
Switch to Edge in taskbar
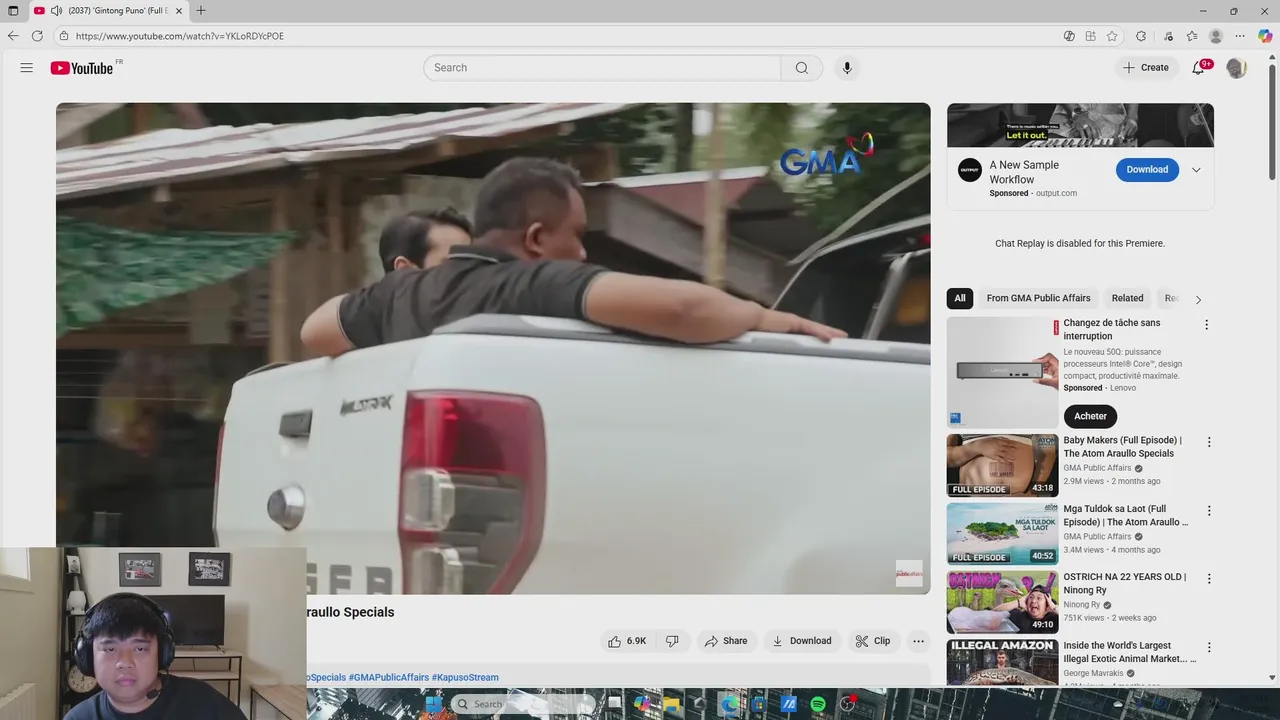[730, 704]
